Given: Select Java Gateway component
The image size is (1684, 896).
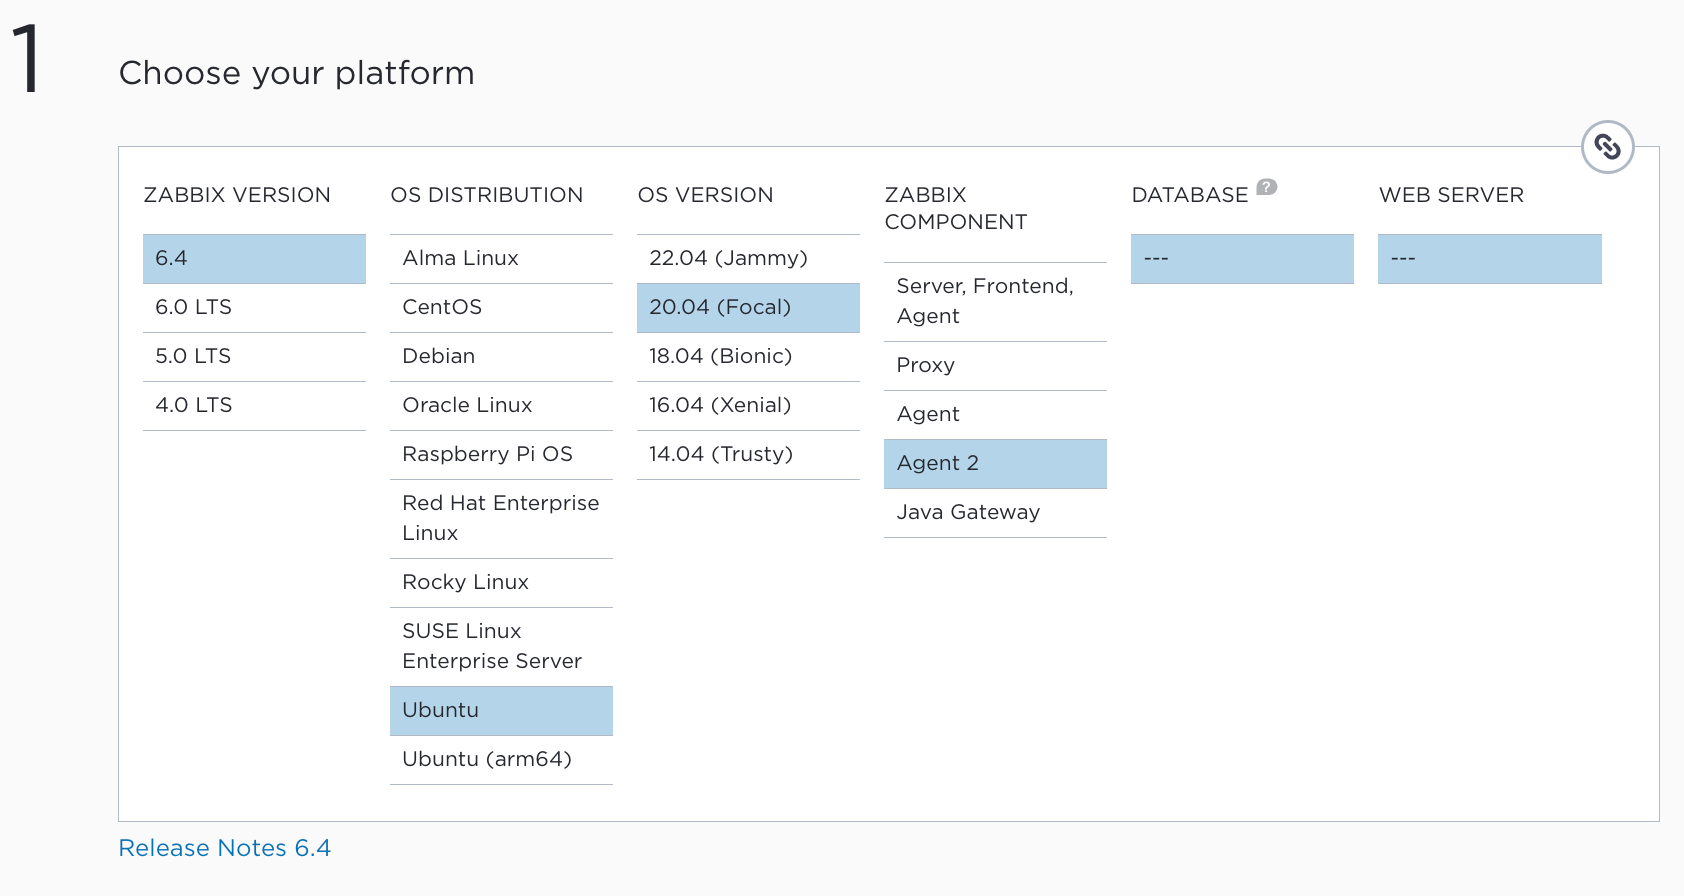Looking at the screenshot, I should 994,512.
